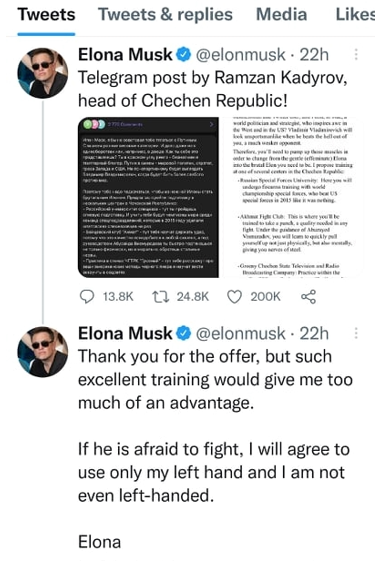Select the Tweets tab
Image resolution: width=377 pixels, height=561 pixels.
[46, 15]
